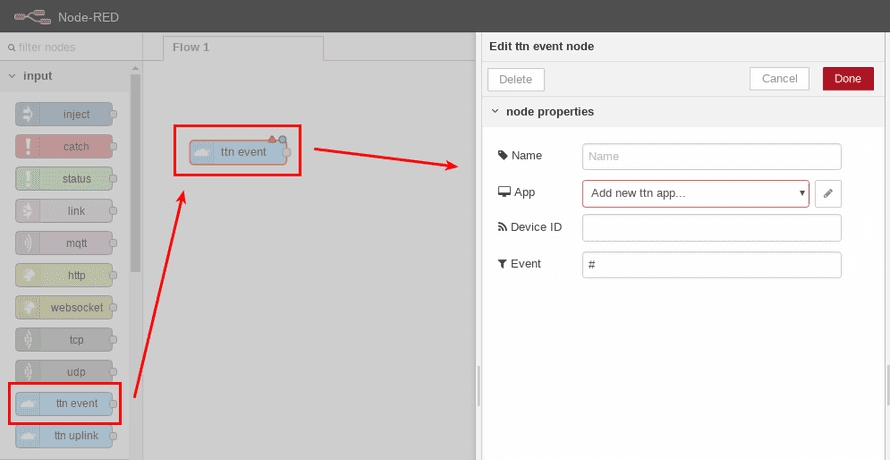Screen dimensions: 890x460
Task: Select the catch node in palette
Action: pyautogui.click(x=65, y=146)
